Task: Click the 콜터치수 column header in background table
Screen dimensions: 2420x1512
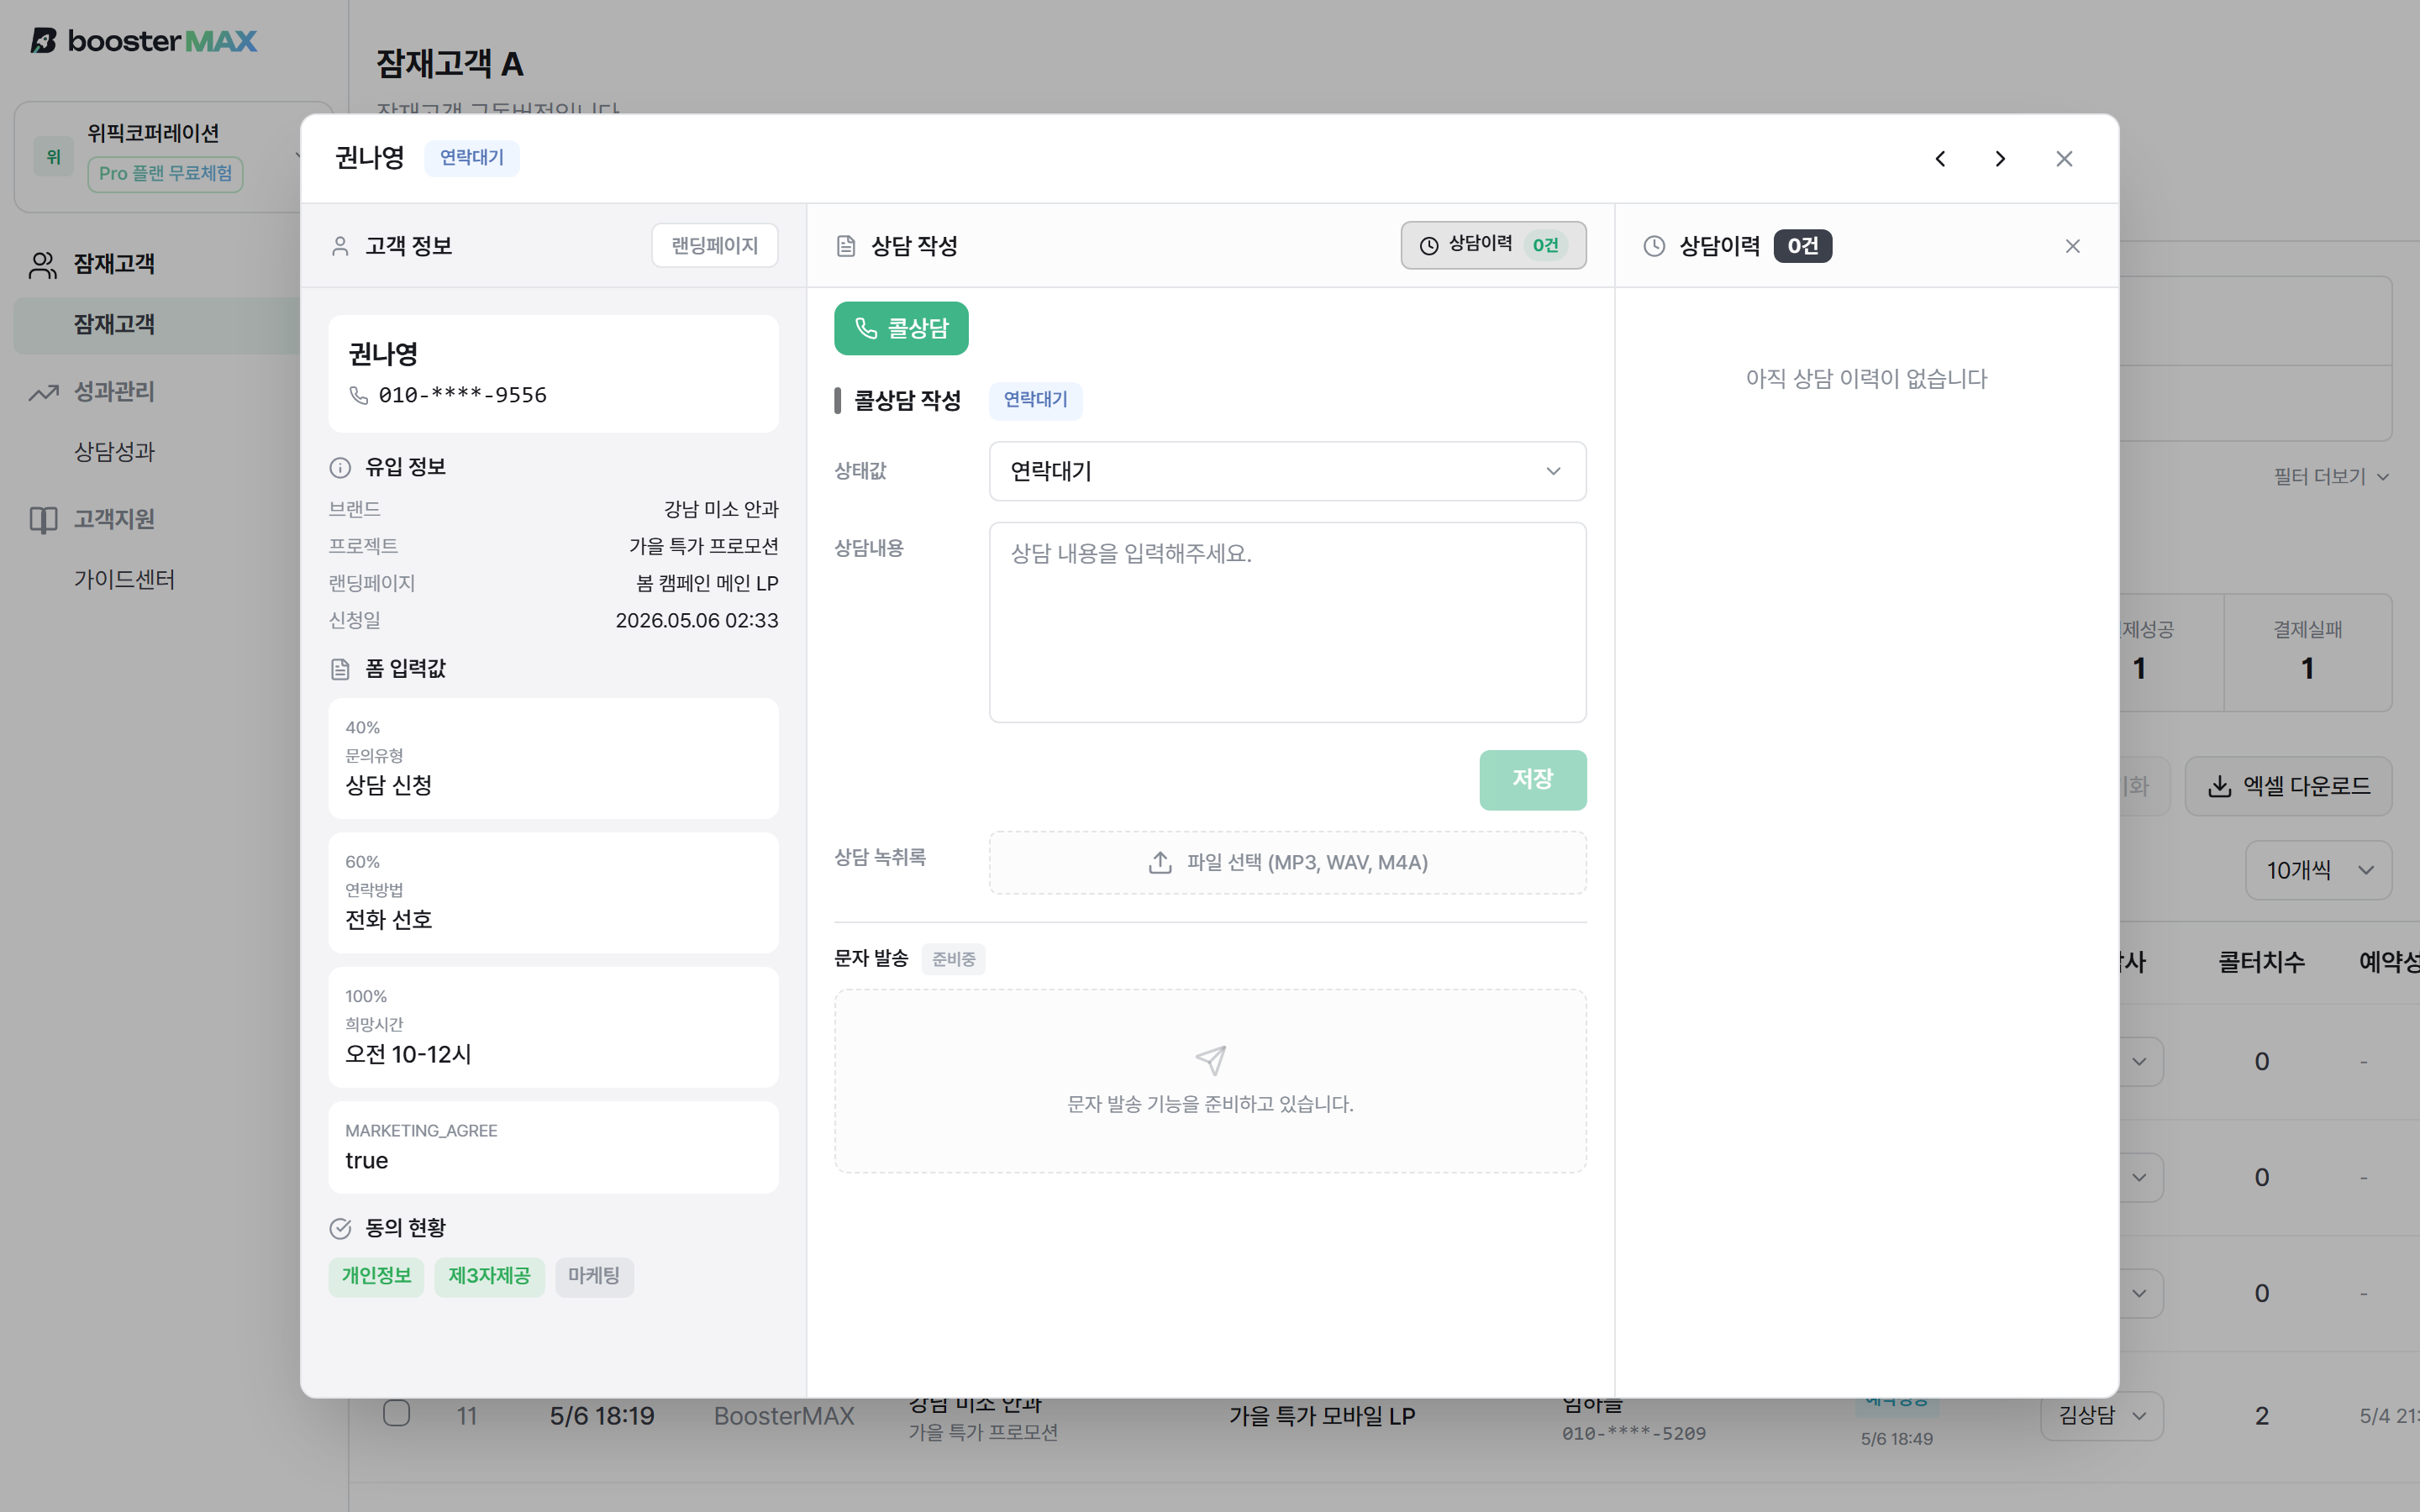Action: point(2261,962)
